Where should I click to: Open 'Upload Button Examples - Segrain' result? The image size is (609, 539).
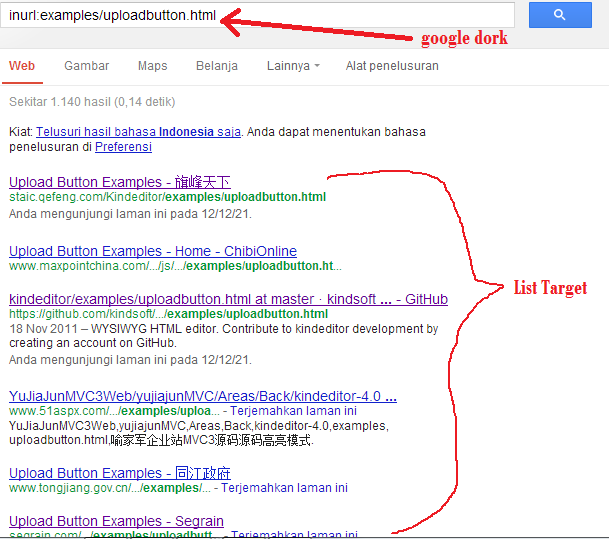coord(116,521)
